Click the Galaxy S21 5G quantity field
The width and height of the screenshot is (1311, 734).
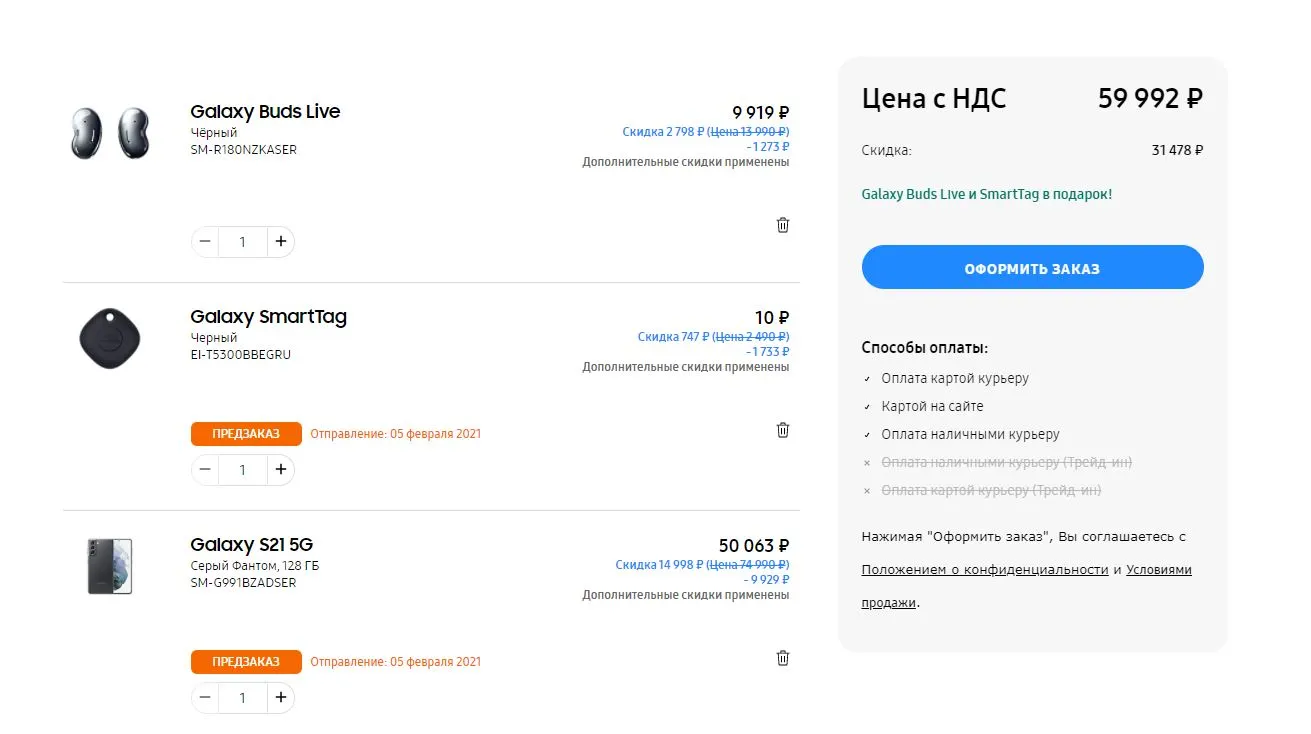coord(242,698)
